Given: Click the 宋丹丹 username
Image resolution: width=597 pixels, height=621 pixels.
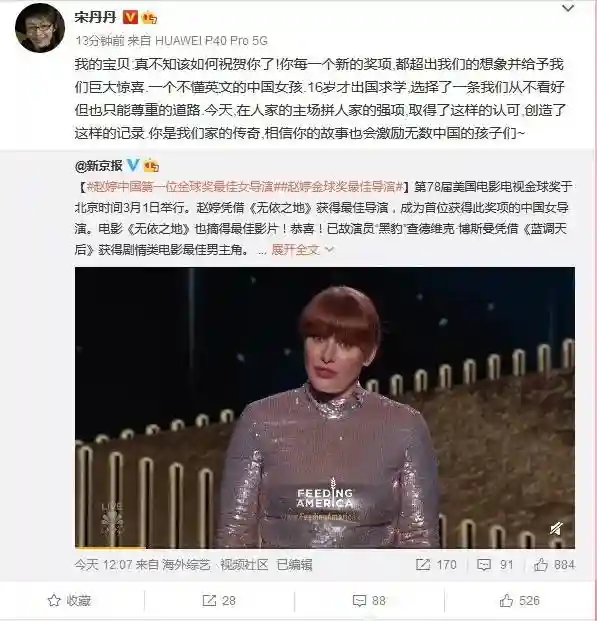Looking at the screenshot, I should point(95,17).
